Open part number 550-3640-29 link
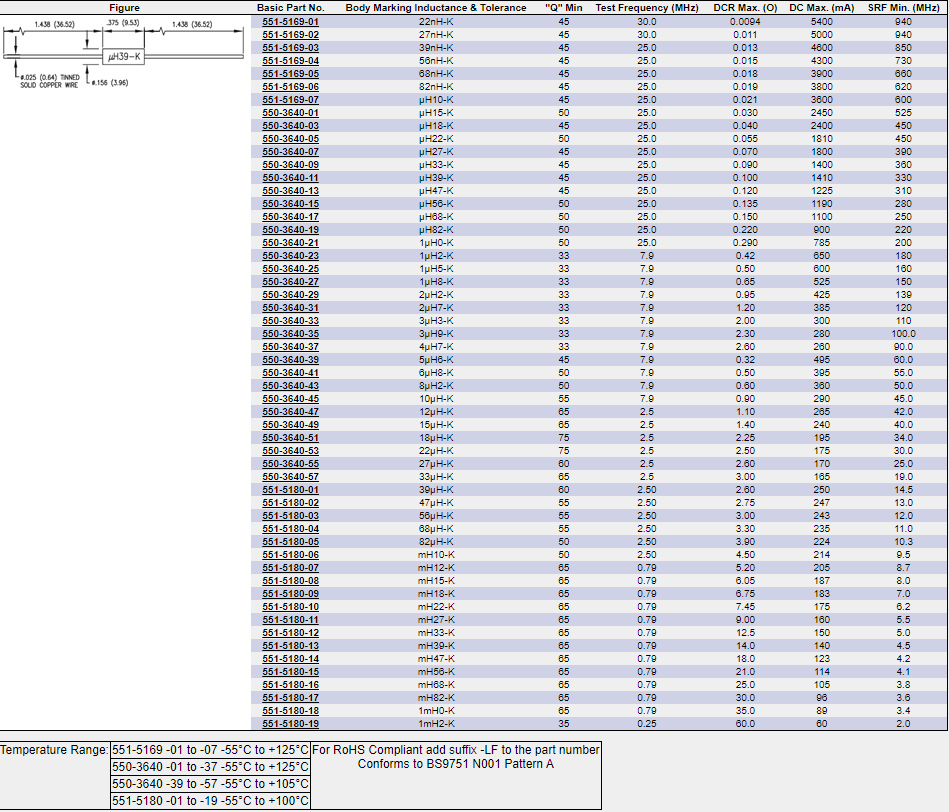The image size is (949, 812). coord(290,294)
